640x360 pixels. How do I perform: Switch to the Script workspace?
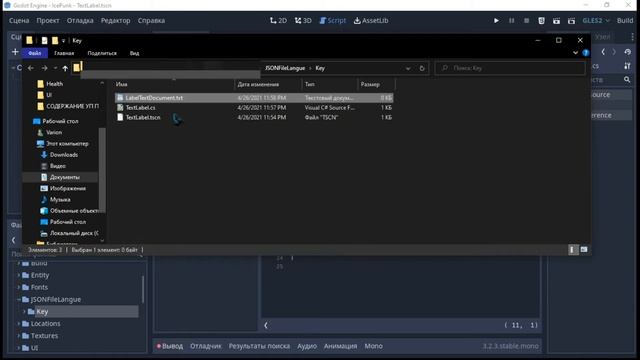pyautogui.click(x=332, y=20)
